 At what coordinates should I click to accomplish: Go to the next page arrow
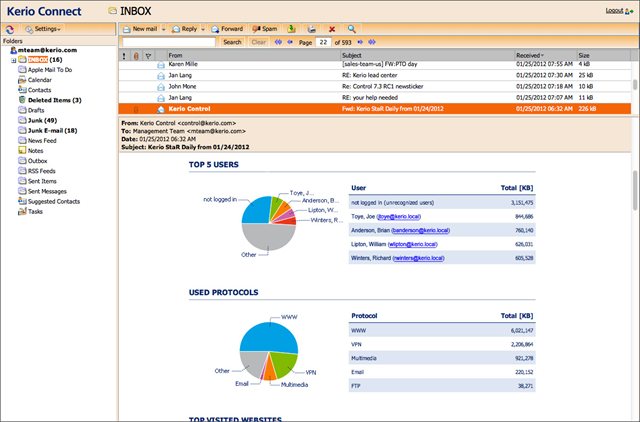coord(360,42)
